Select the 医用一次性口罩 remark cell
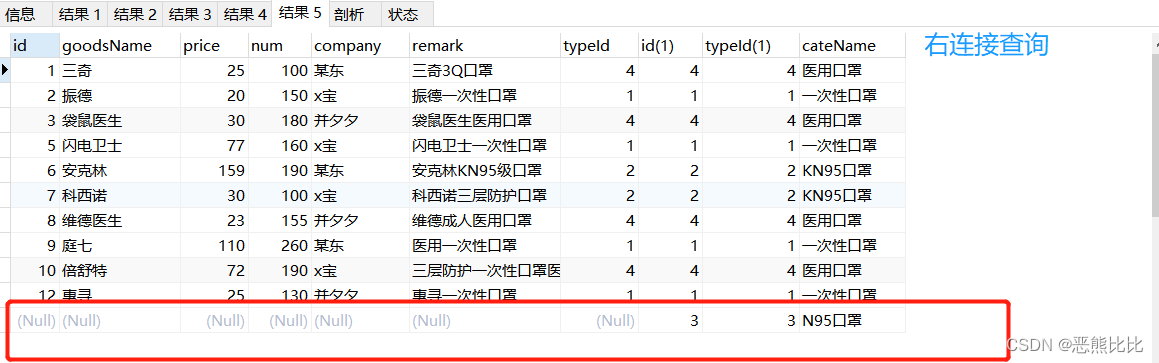The height and width of the screenshot is (363, 1159). click(485, 245)
